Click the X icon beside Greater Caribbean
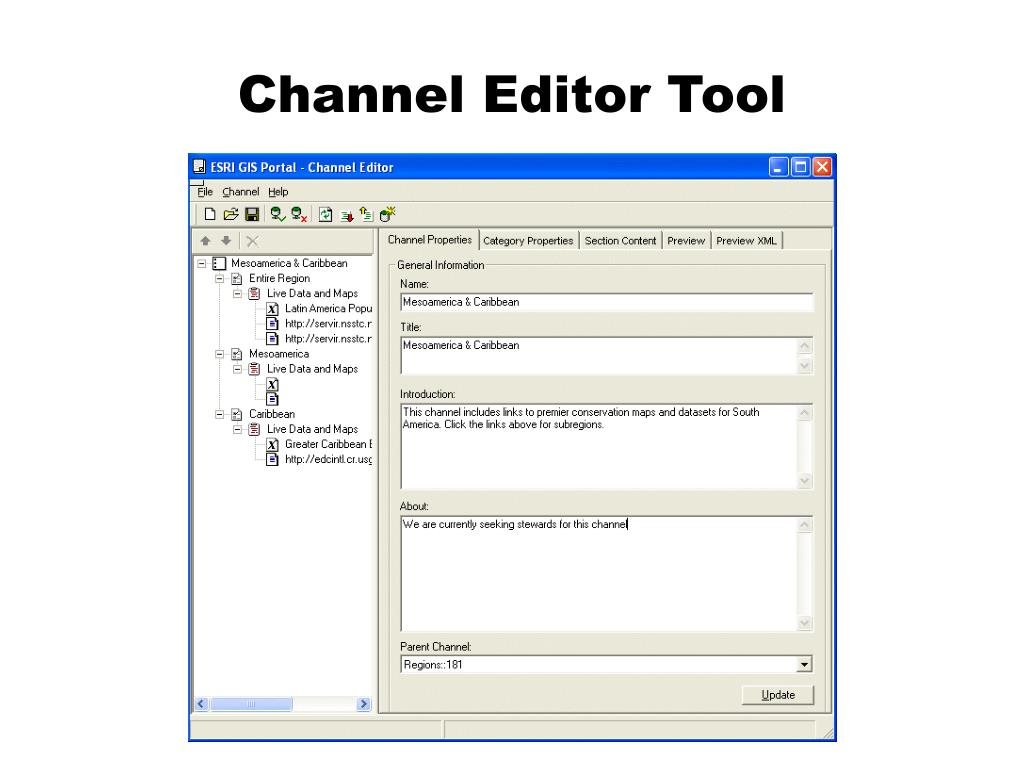Viewport: 1024px width, 768px height. [x=273, y=445]
